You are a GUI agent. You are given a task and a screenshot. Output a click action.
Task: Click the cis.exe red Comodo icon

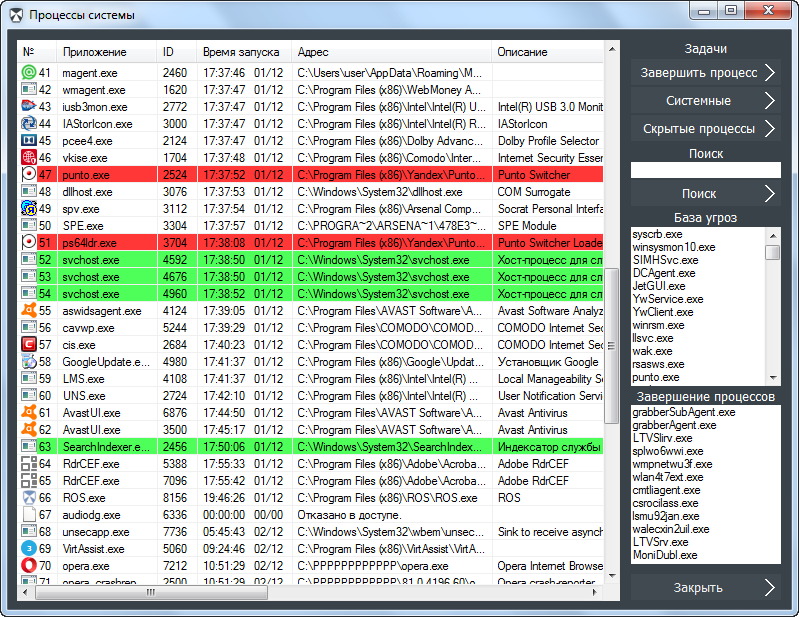pos(29,345)
